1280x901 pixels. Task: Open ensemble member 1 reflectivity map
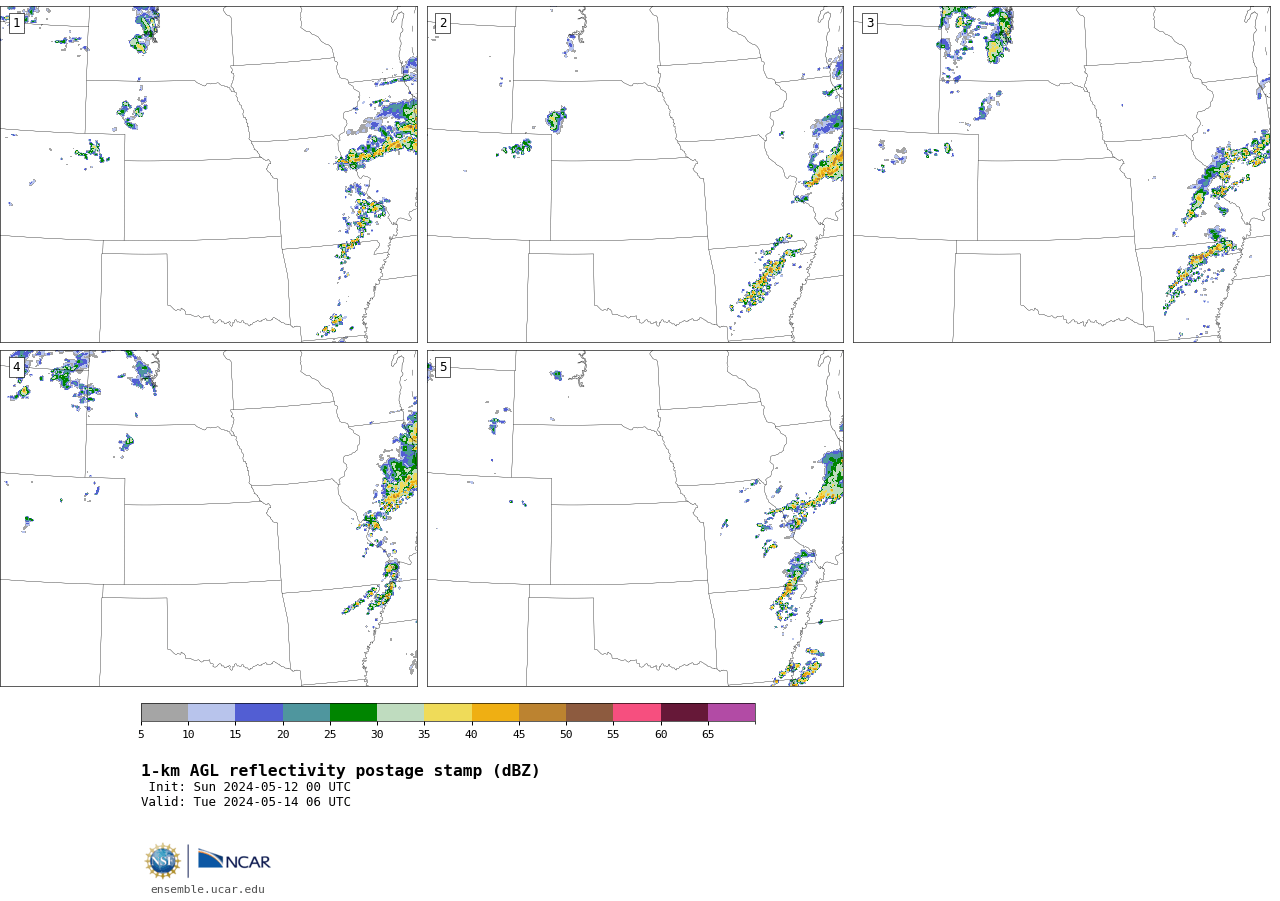click(208, 174)
